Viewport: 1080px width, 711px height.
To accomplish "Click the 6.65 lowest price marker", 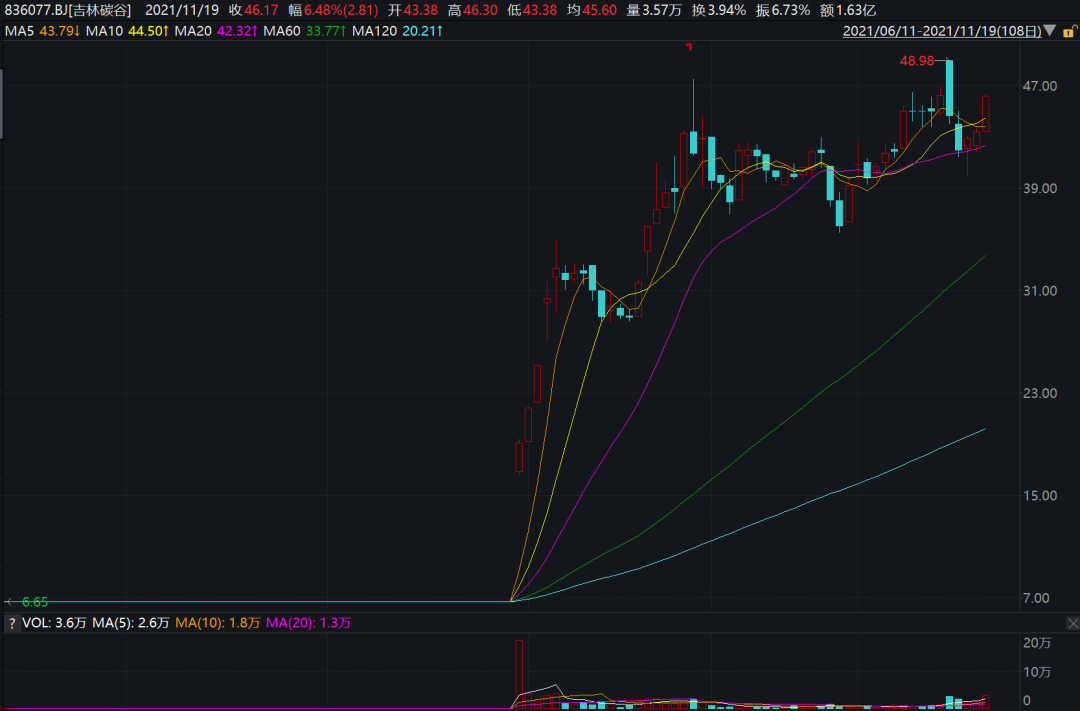I will [x=35, y=602].
